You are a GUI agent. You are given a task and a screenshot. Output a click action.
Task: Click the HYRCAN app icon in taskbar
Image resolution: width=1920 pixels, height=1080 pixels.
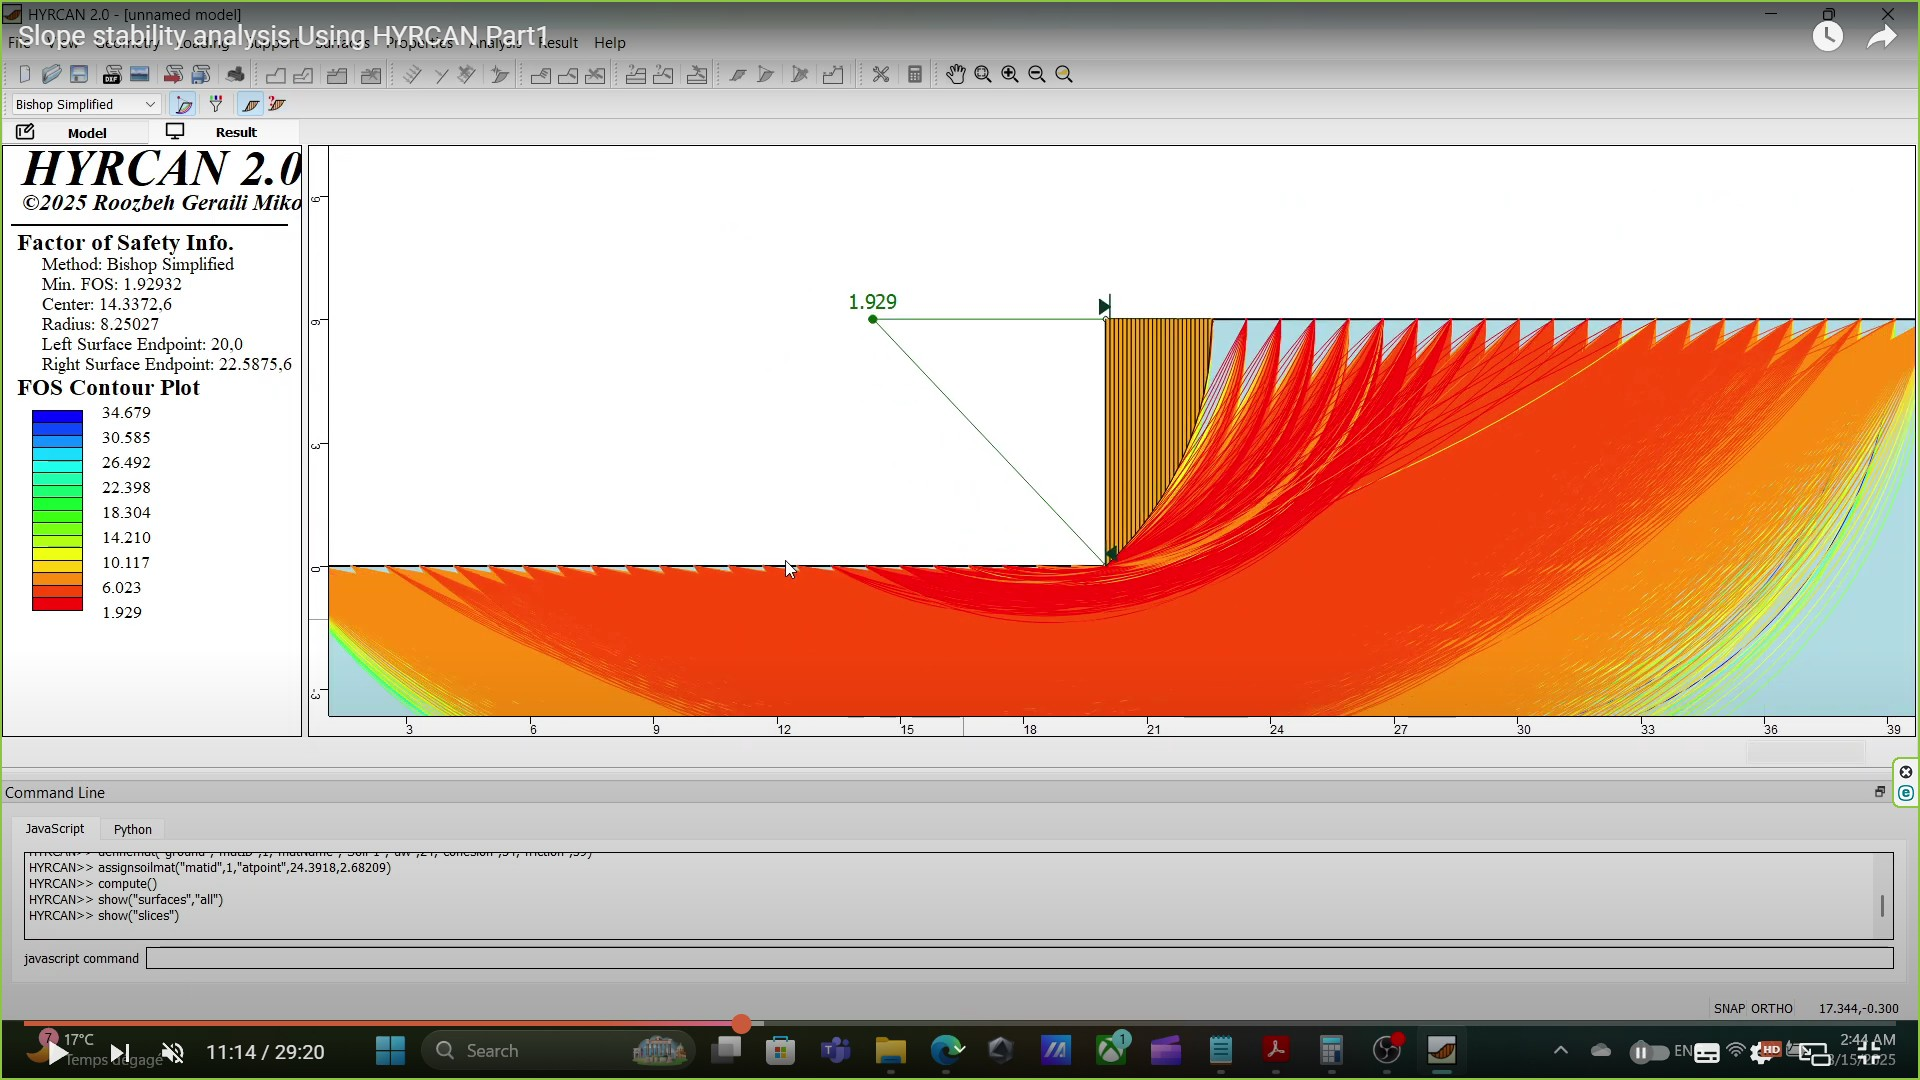click(x=1441, y=1051)
